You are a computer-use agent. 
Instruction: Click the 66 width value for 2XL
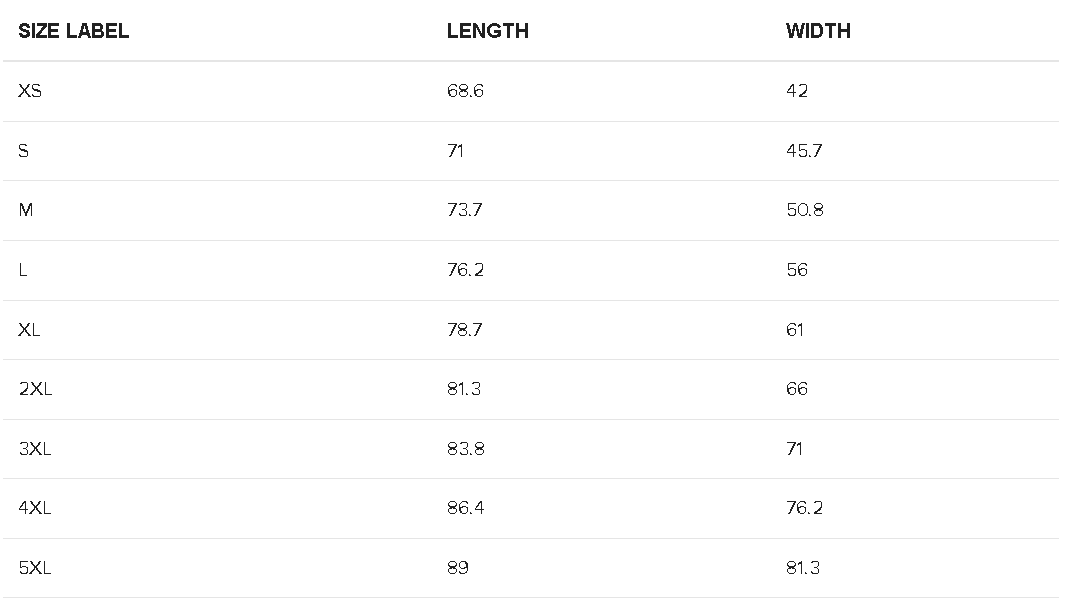click(x=797, y=389)
